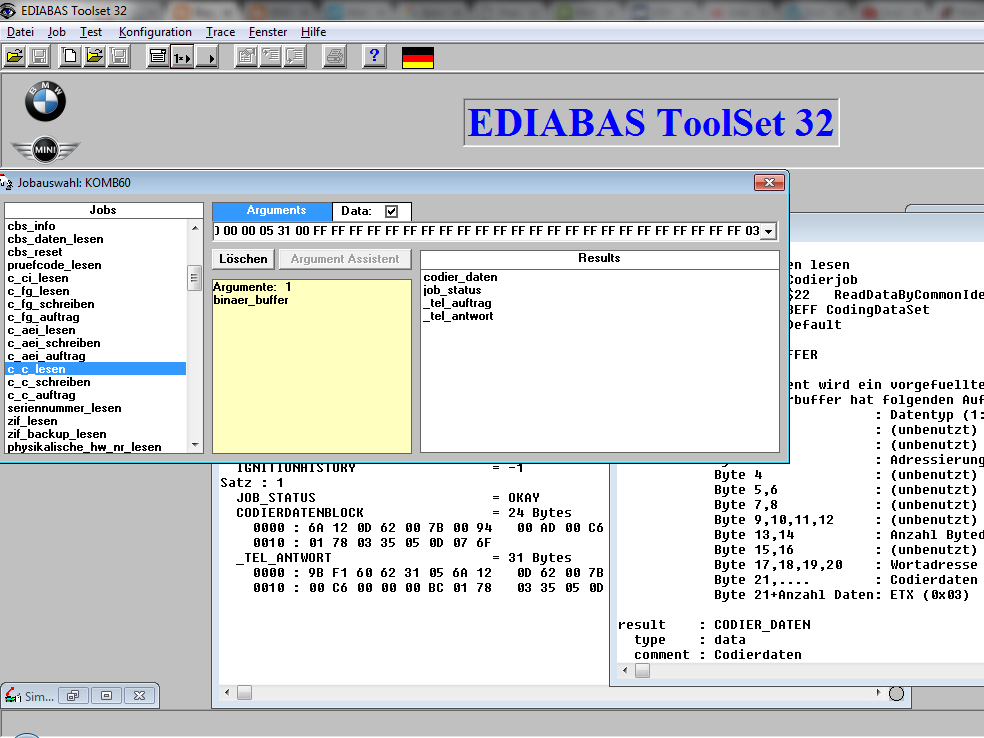
Task: Select result codier_daten
Action: click(x=460, y=277)
